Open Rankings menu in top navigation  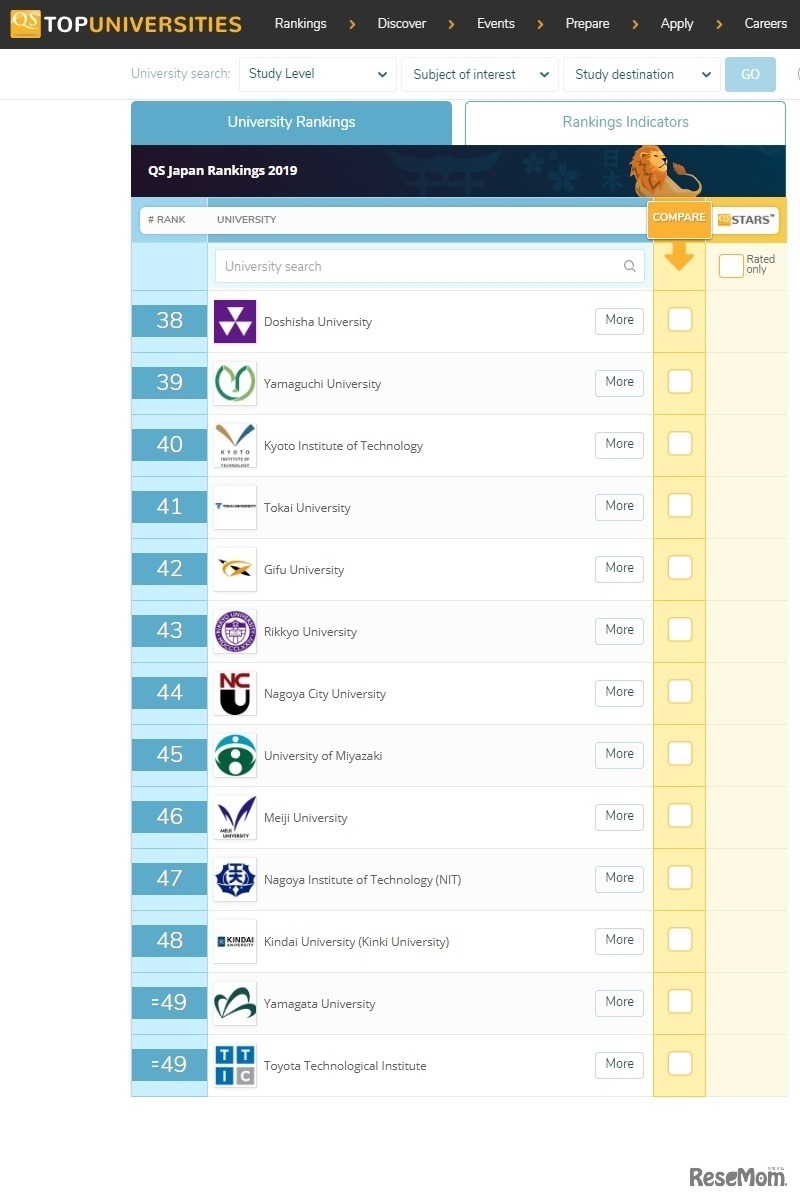tap(300, 23)
